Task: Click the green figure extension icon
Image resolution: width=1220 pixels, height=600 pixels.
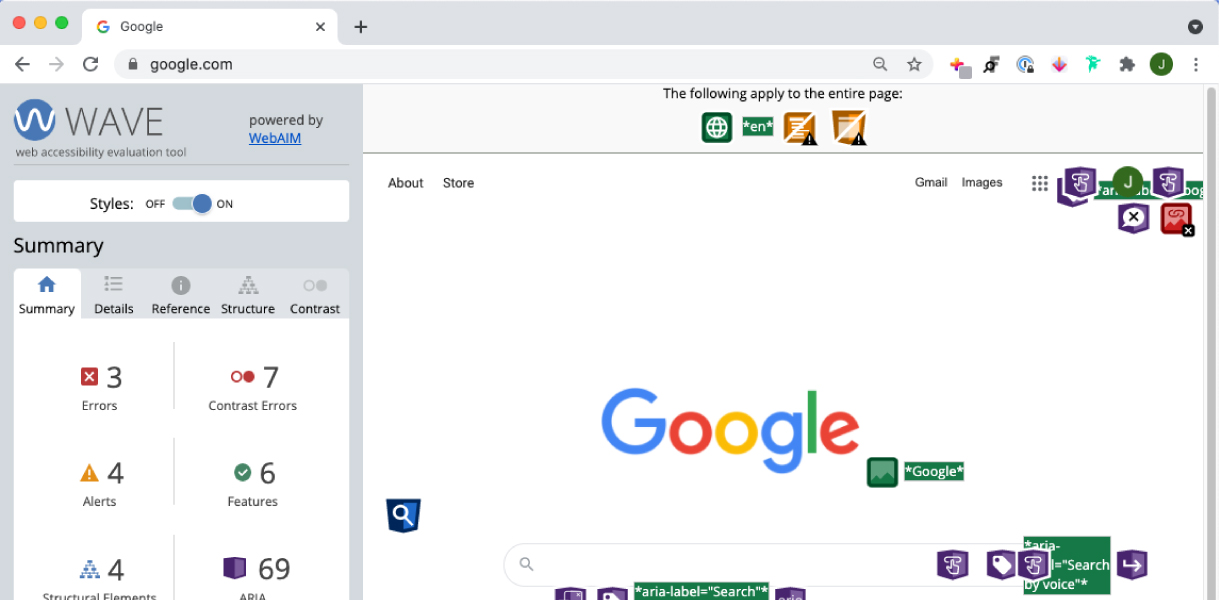Action: 1093,65
